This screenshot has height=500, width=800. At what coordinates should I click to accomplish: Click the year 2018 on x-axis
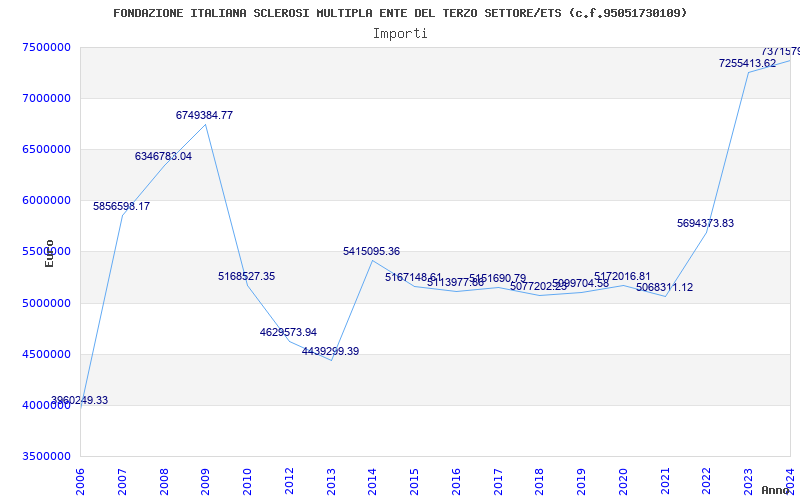pyautogui.click(x=540, y=482)
